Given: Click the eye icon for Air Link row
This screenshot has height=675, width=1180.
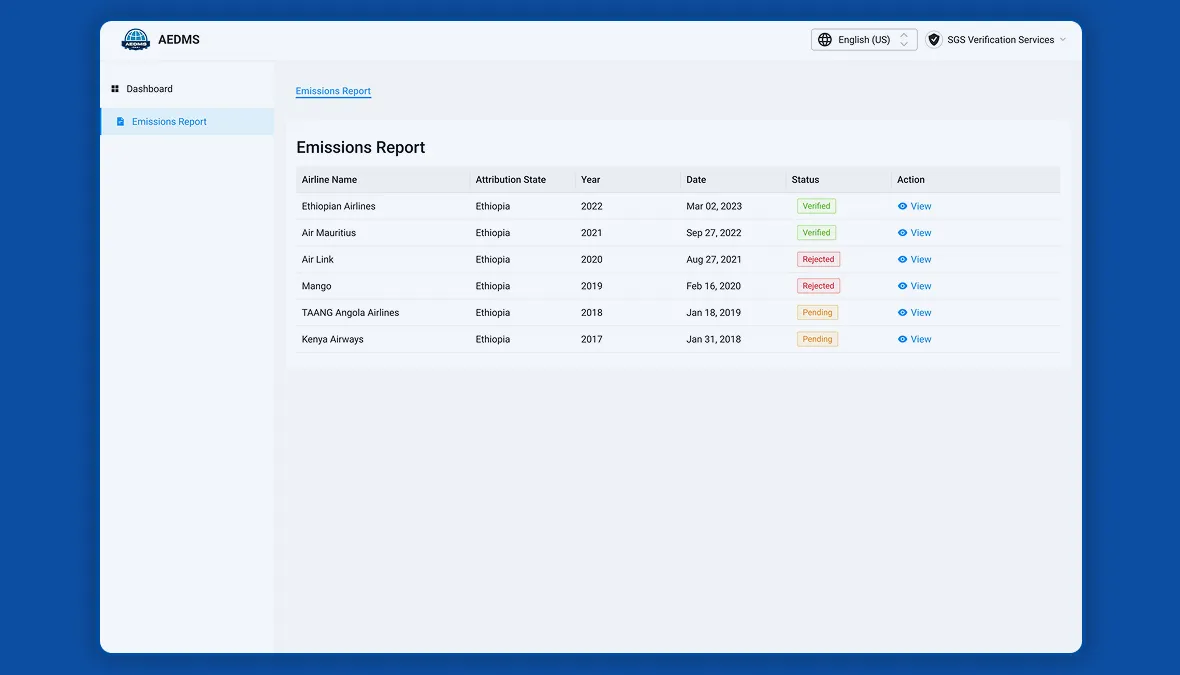Looking at the screenshot, I should coord(902,260).
